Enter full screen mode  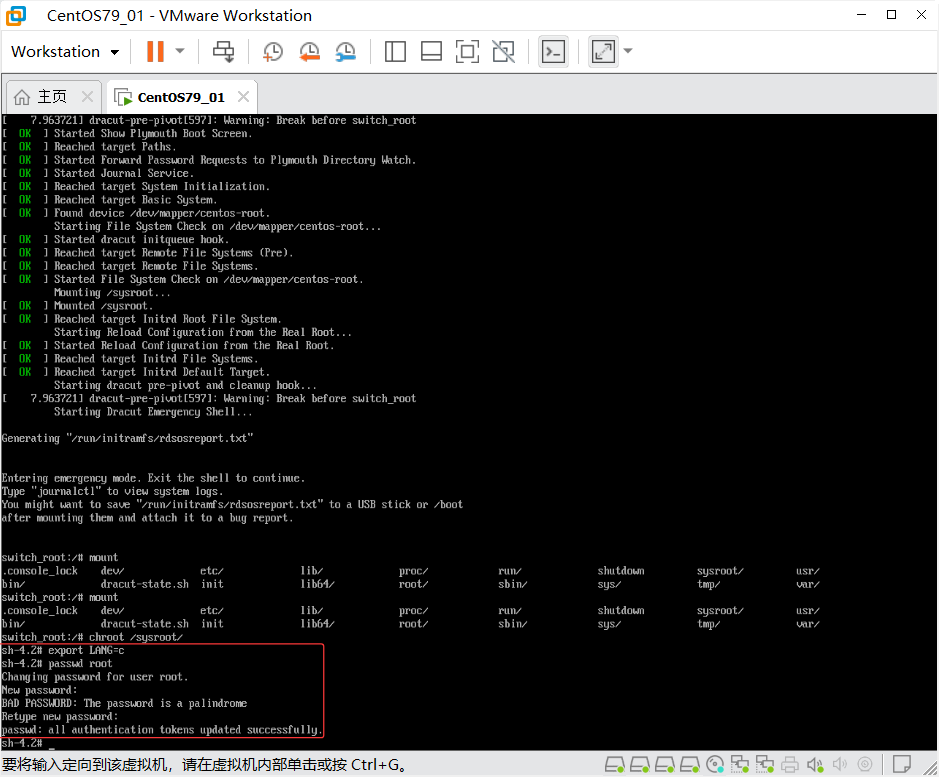point(467,52)
